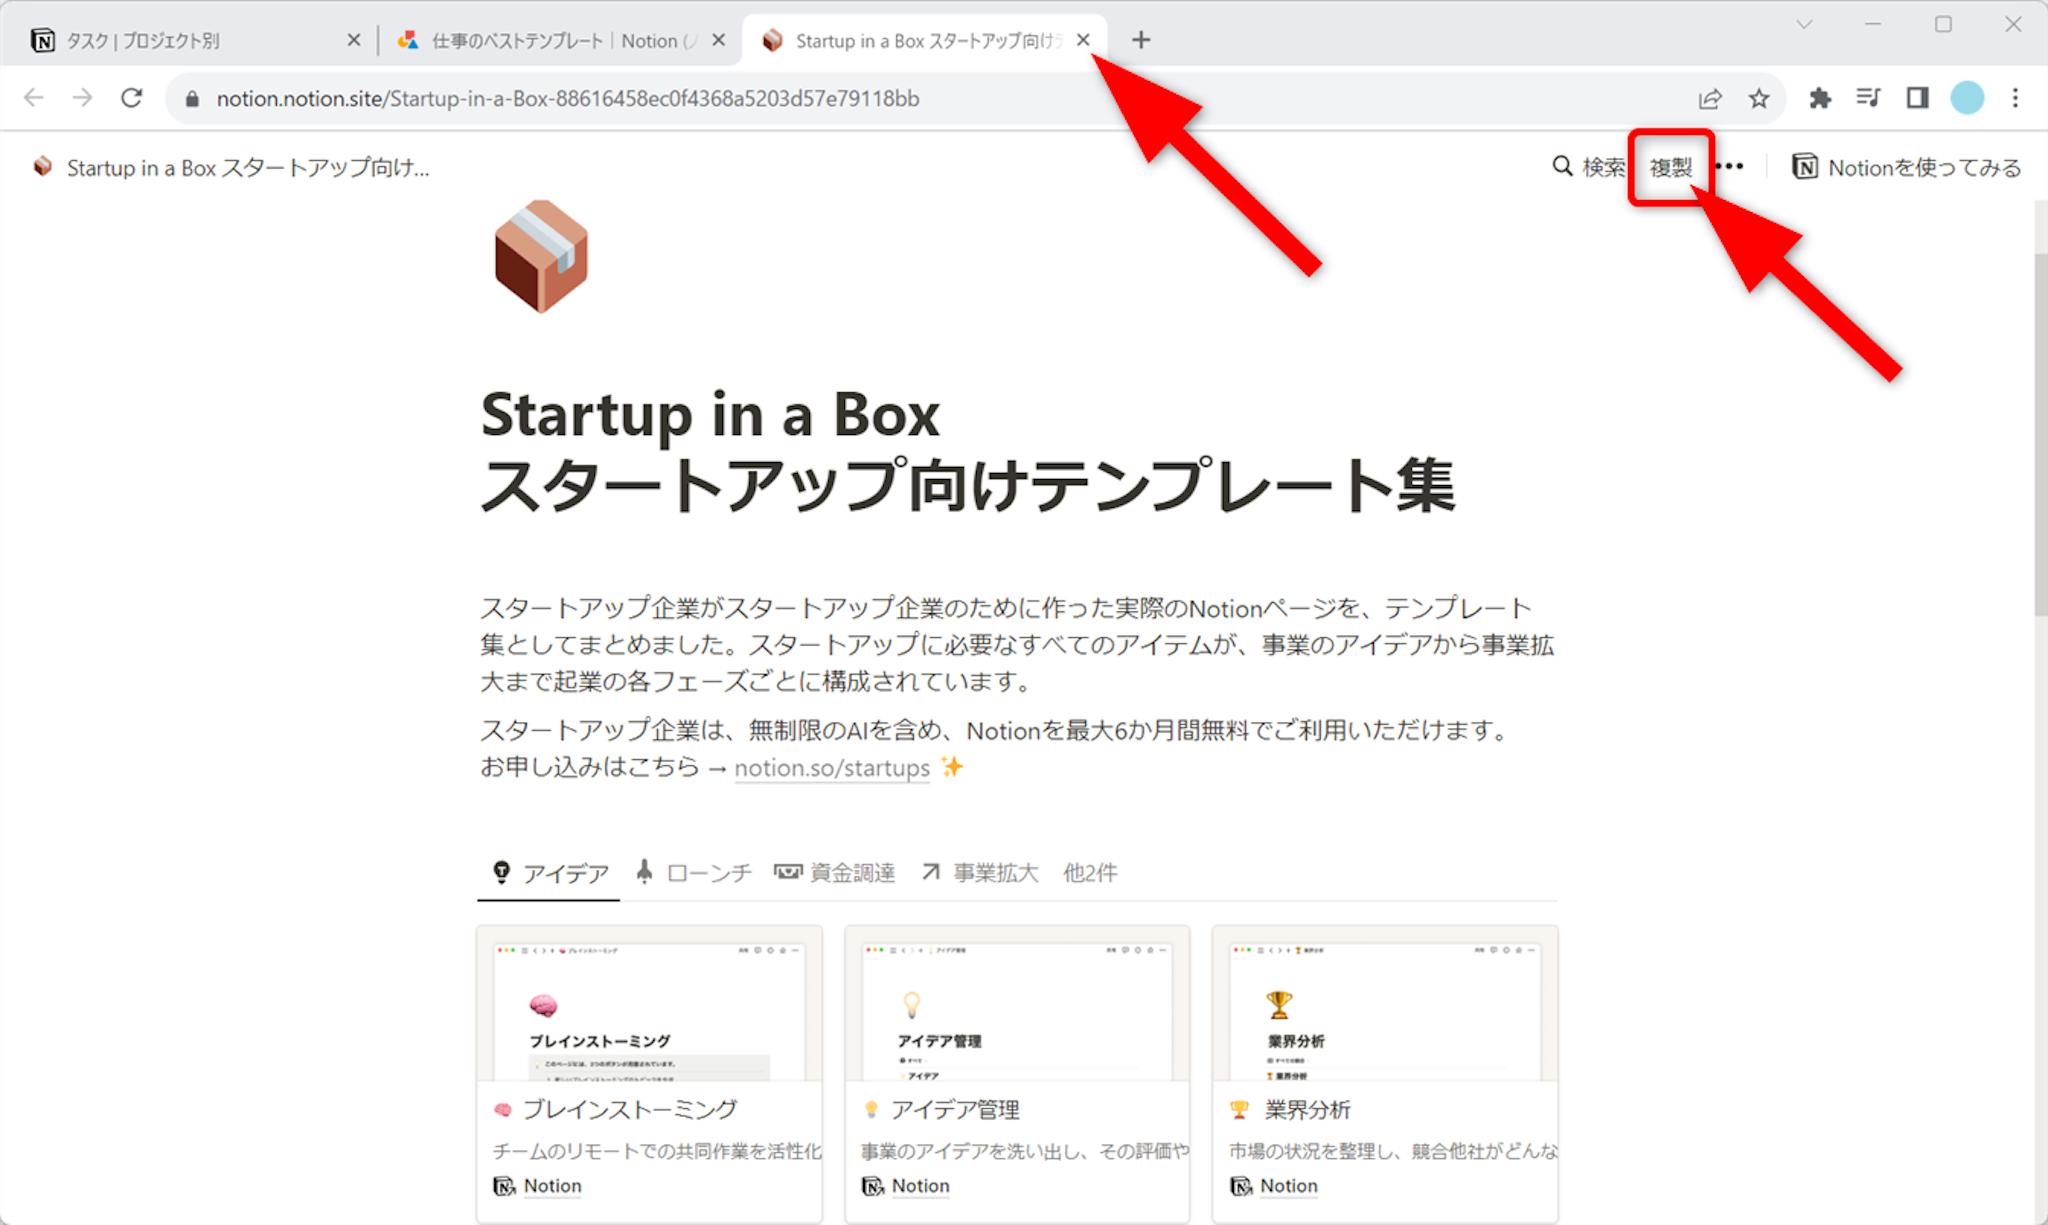Open the notion.so/startups link
Image resolution: width=2048 pixels, height=1225 pixels.
832,768
